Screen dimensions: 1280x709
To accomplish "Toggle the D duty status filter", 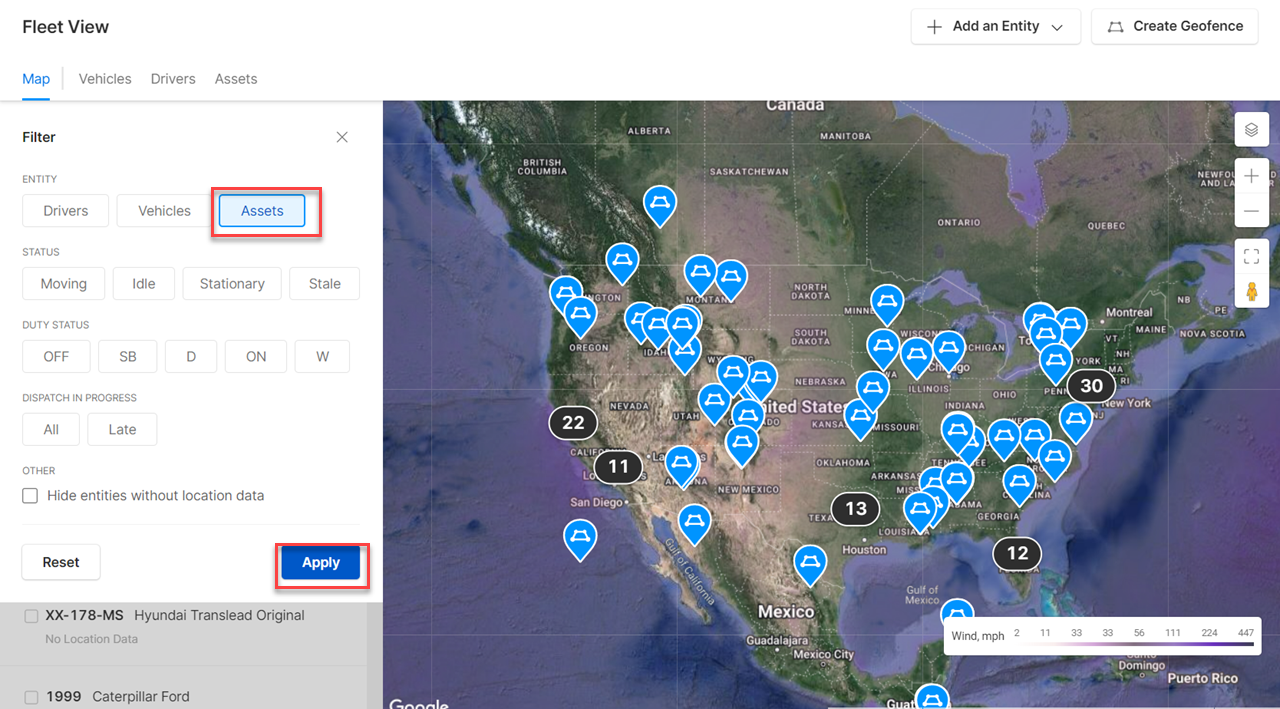I will [191, 357].
